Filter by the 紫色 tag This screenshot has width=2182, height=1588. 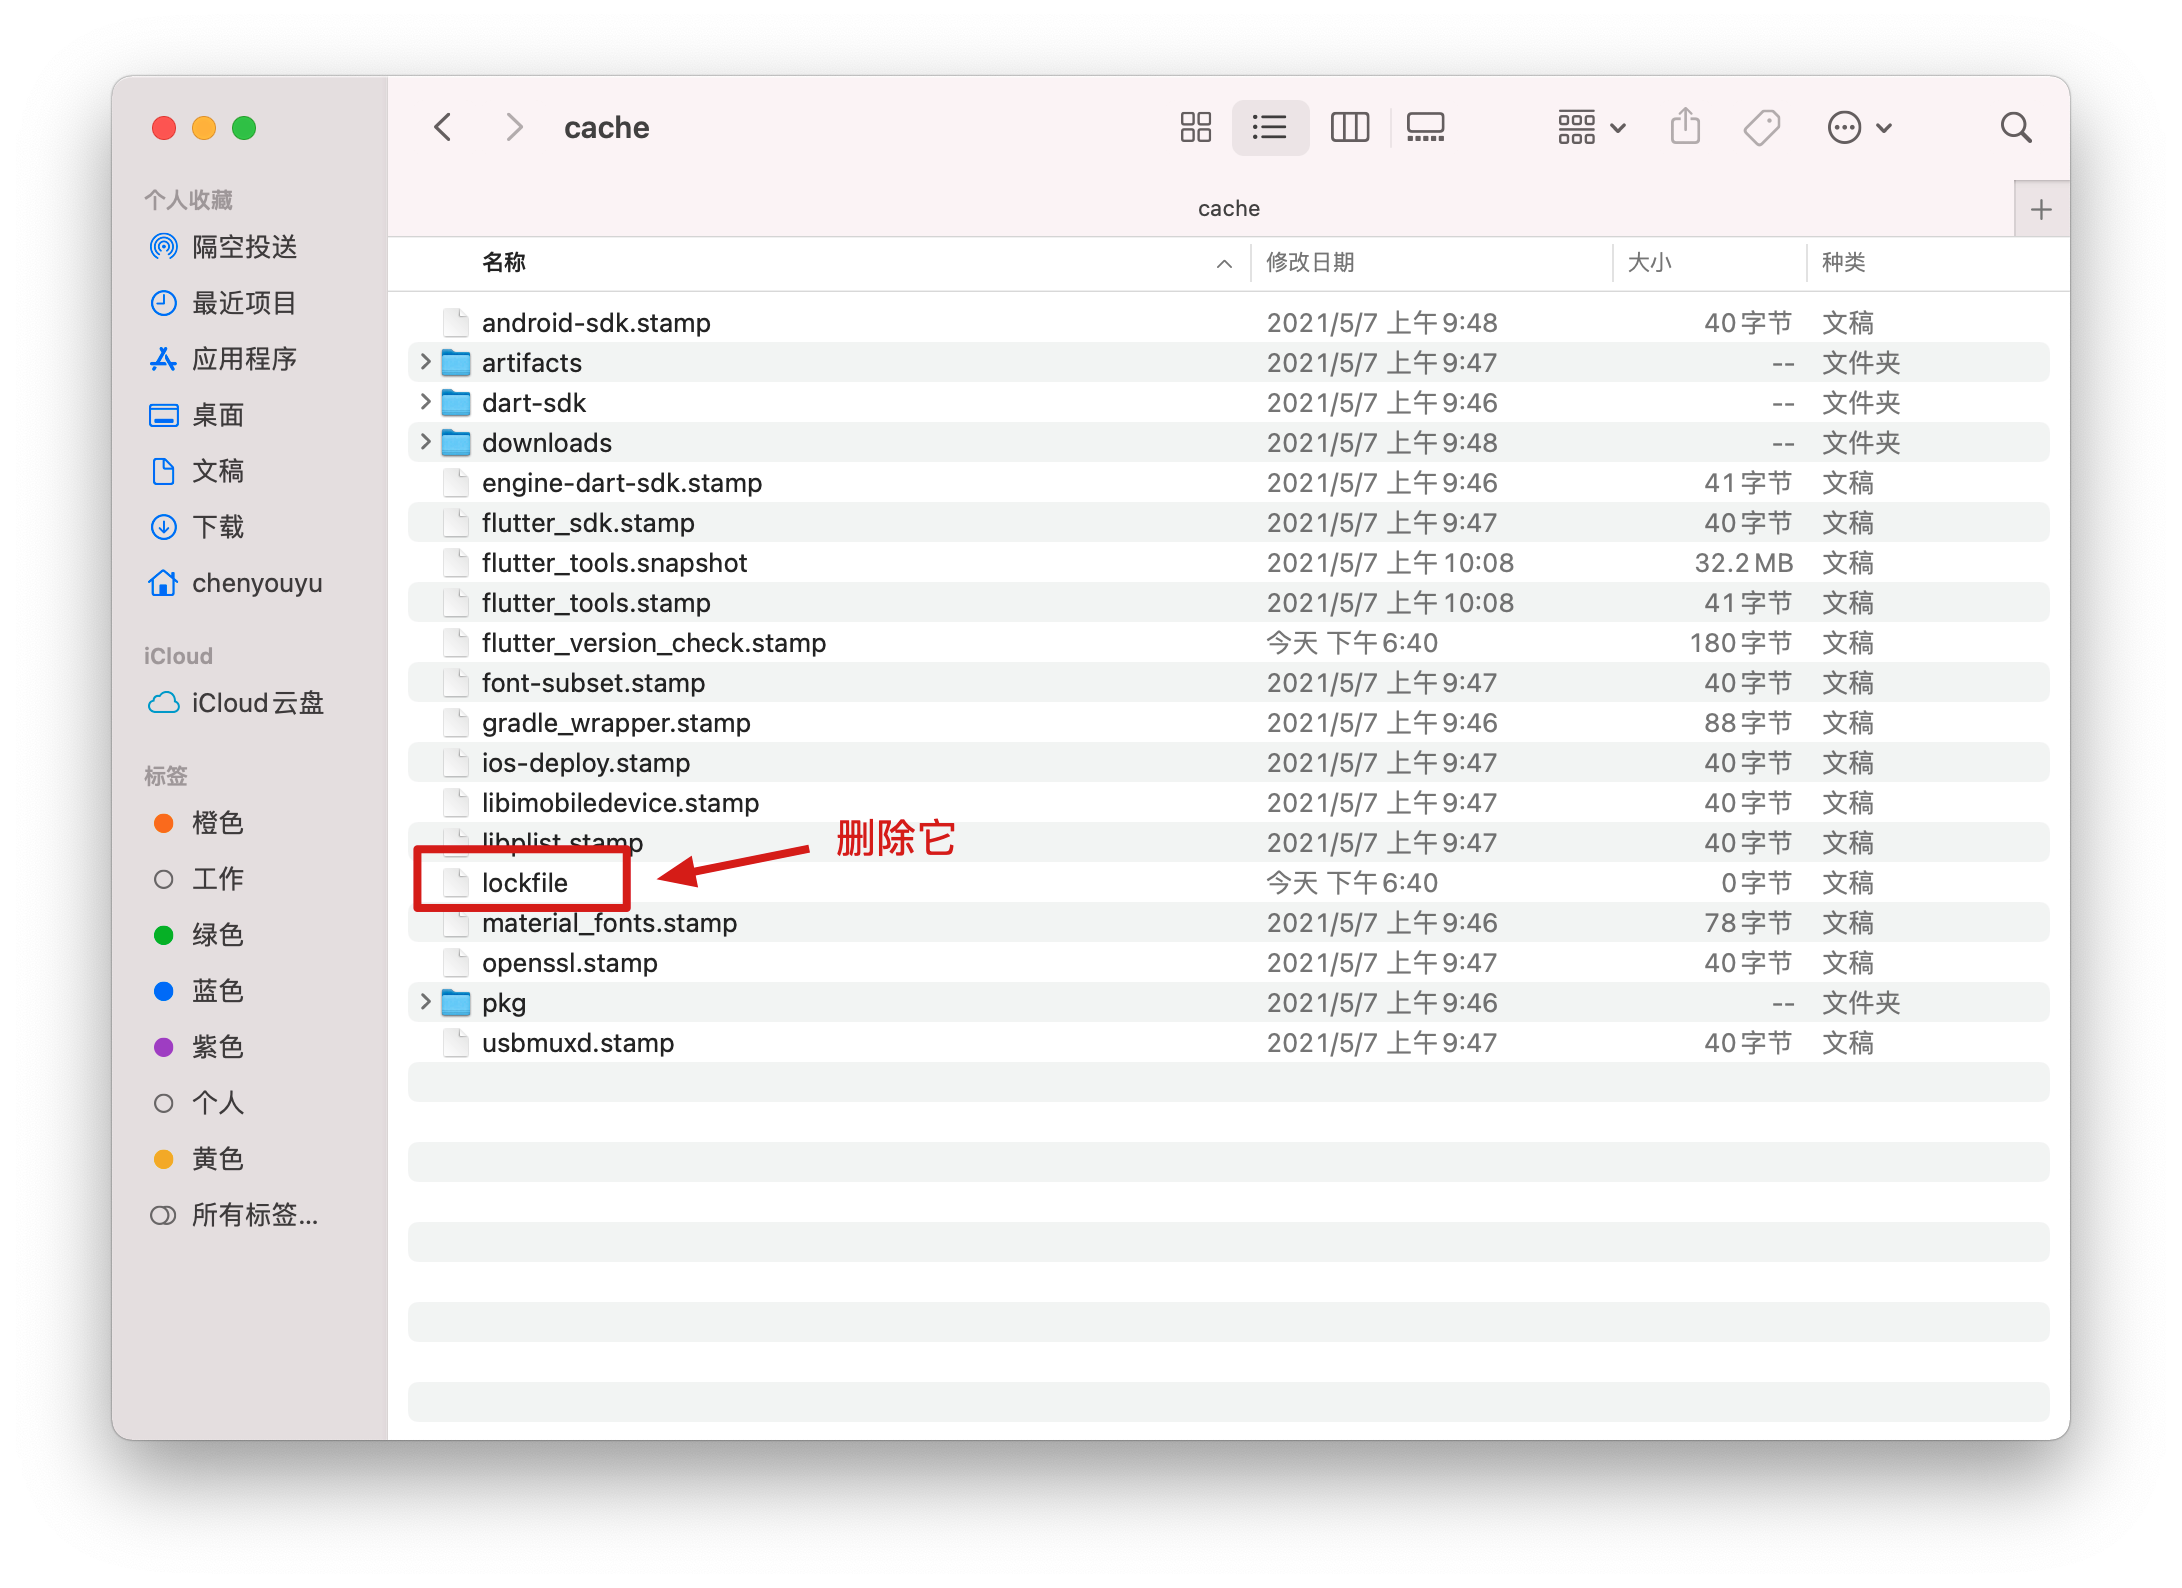pyautogui.click(x=198, y=1047)
